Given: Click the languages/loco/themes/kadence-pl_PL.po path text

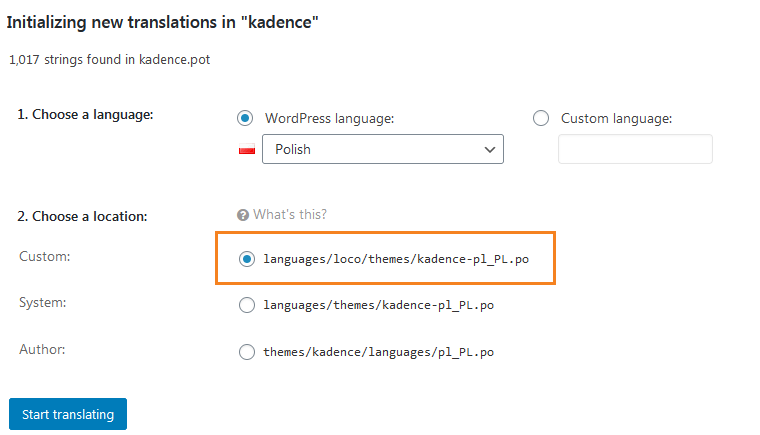Looking at the screenshot, I should [x=396, y=259].
